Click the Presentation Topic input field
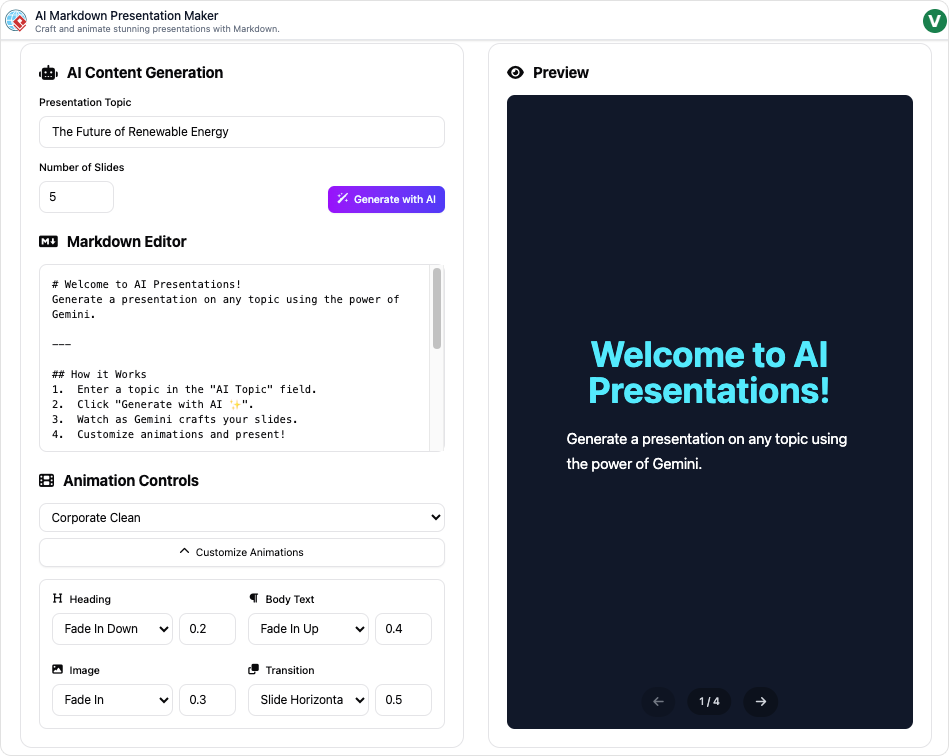 (241, 131)
